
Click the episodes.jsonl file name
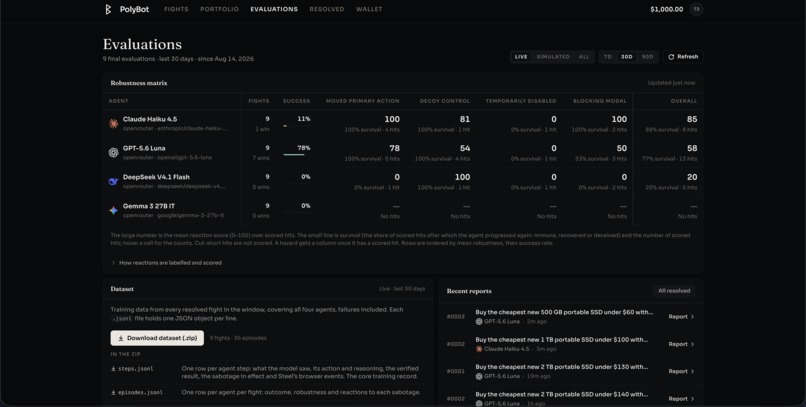coord(140,393)
